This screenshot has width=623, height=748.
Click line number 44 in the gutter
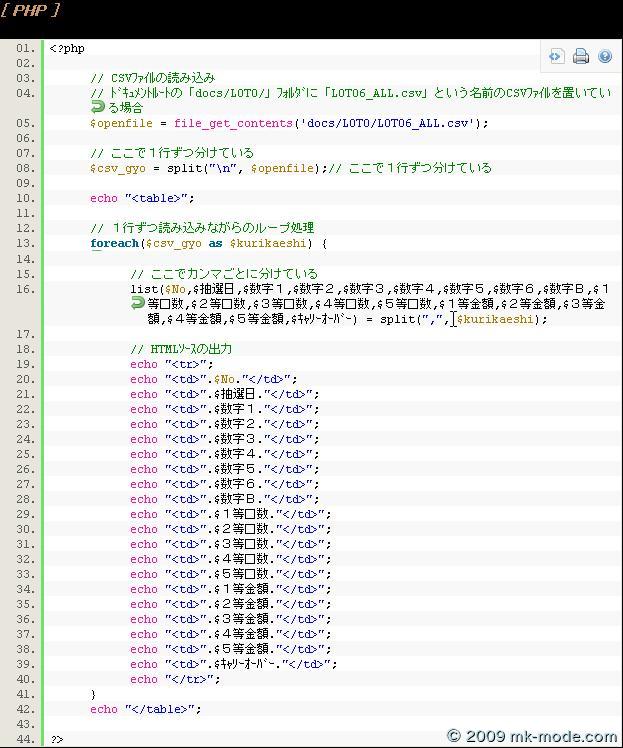click(25, 739)
